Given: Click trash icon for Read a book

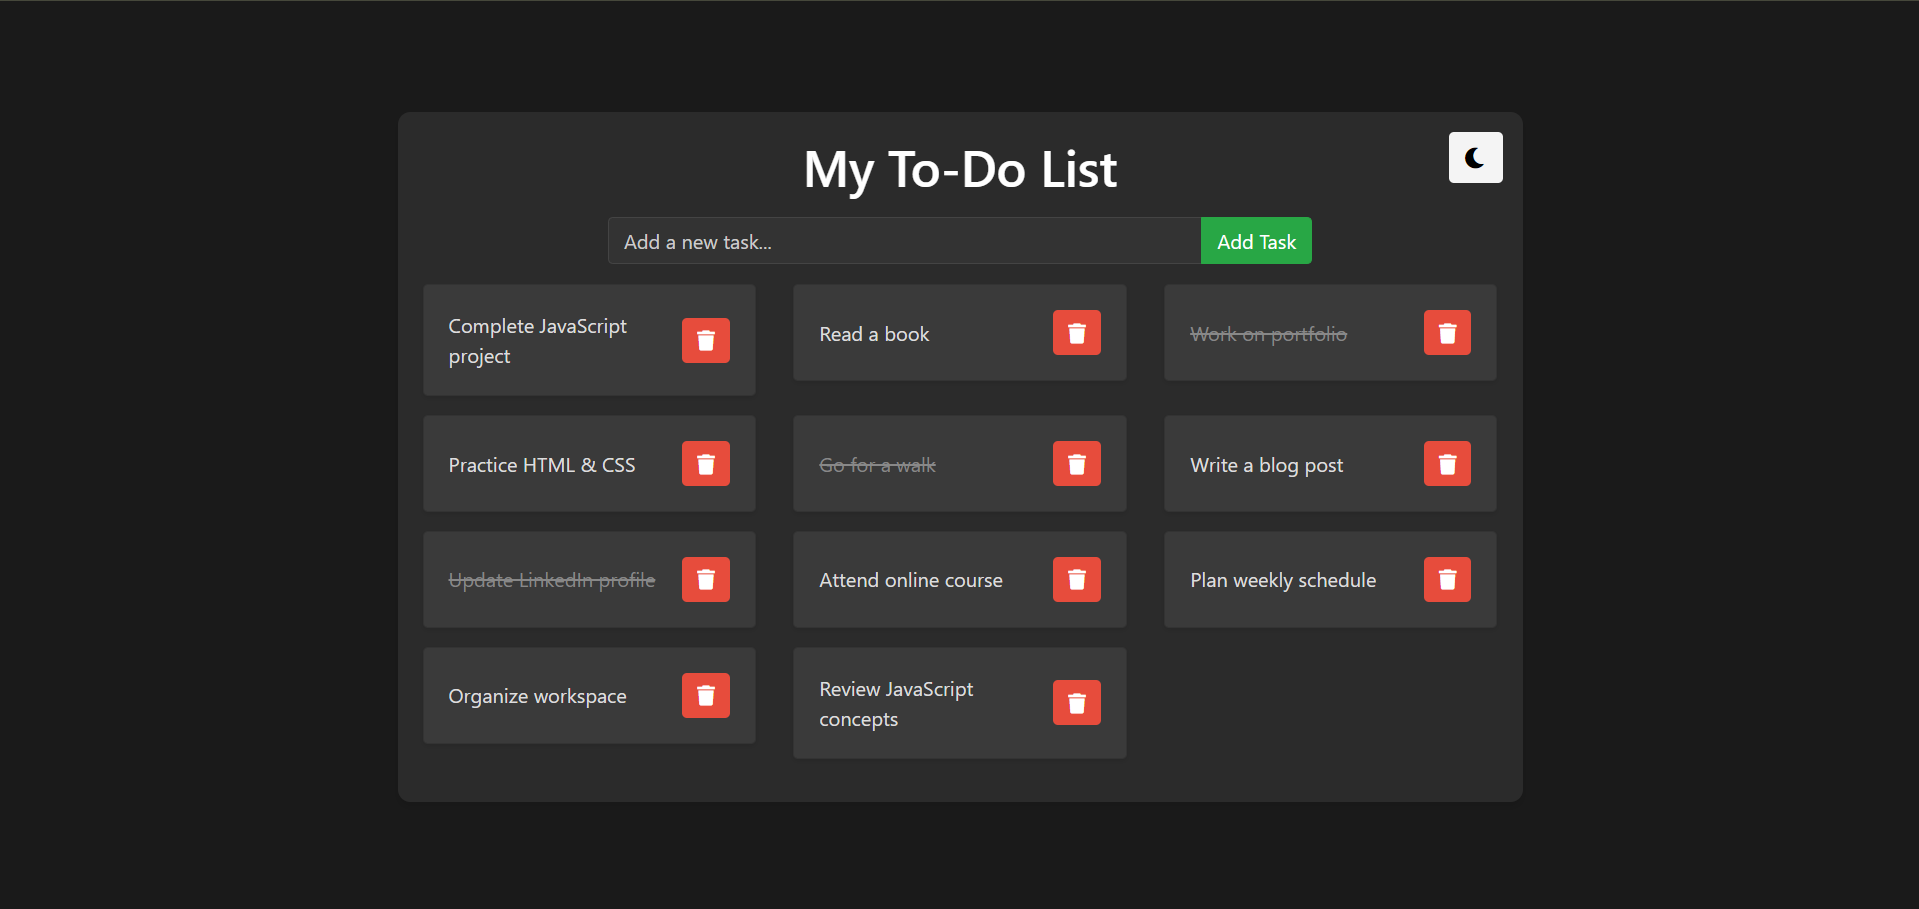Looking at the screenshot, I should pyautogui.click(x=1076, y=333).
